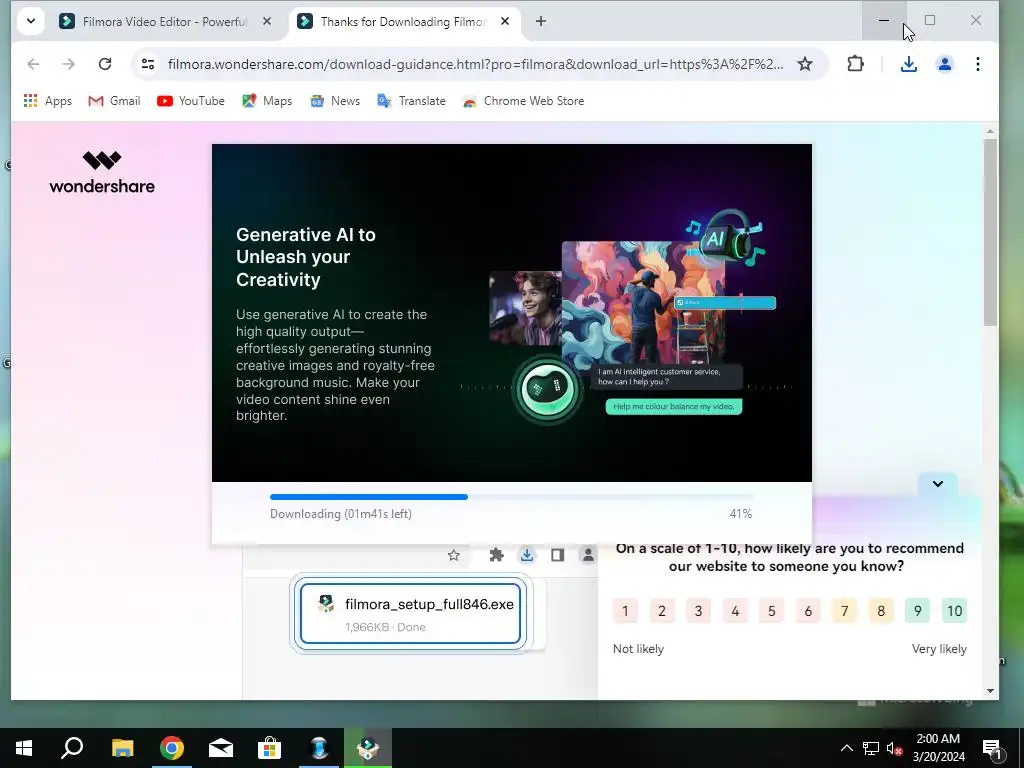
Task: Click download icon in guidance illustration
Action: pyautogui.click(x=527, y=555)
